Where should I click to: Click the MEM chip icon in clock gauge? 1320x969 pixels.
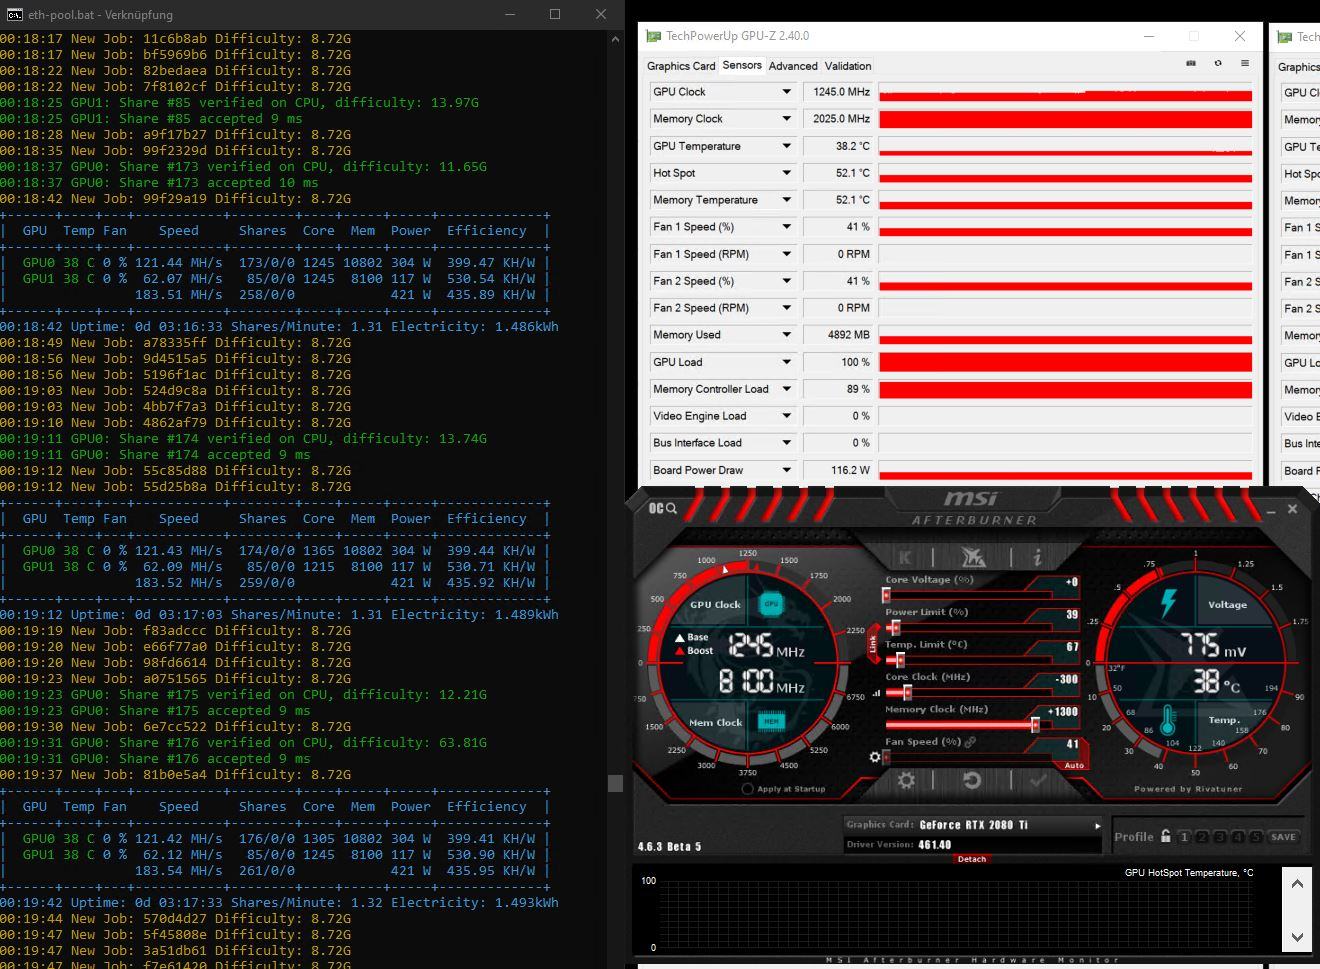point(771,721)
